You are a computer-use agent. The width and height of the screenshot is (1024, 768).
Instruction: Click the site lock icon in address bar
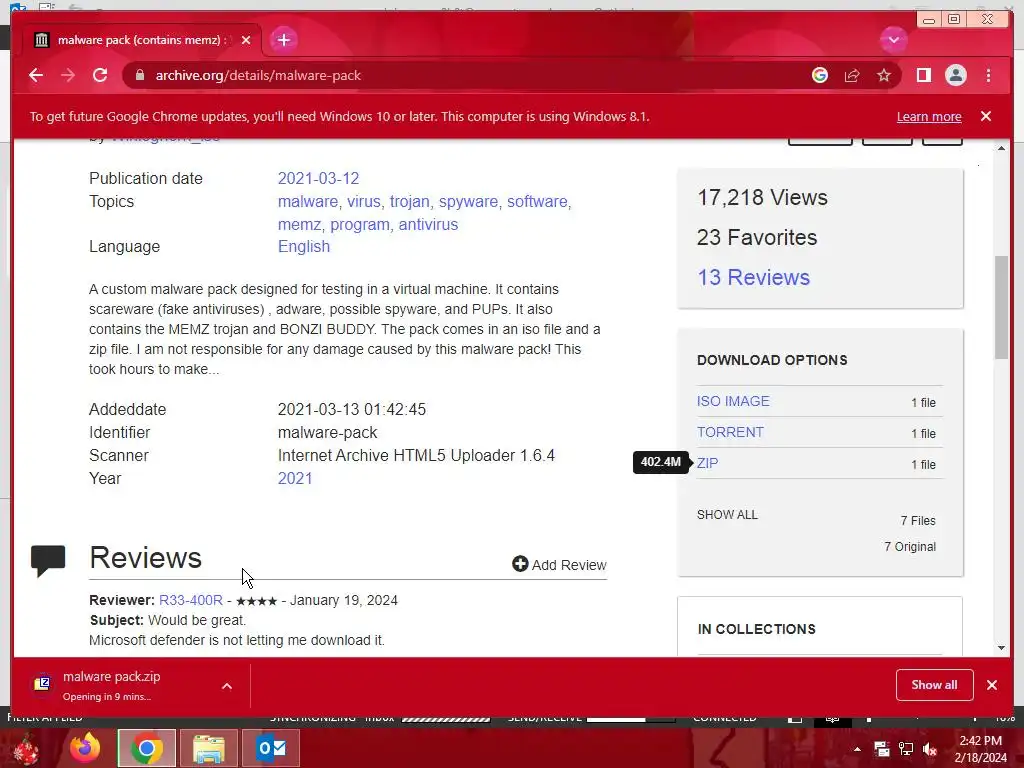pos(139,75)
